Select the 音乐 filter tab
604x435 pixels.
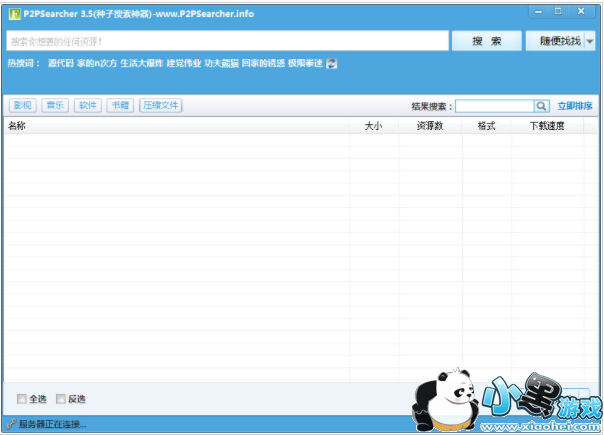[x=55, y=105]
